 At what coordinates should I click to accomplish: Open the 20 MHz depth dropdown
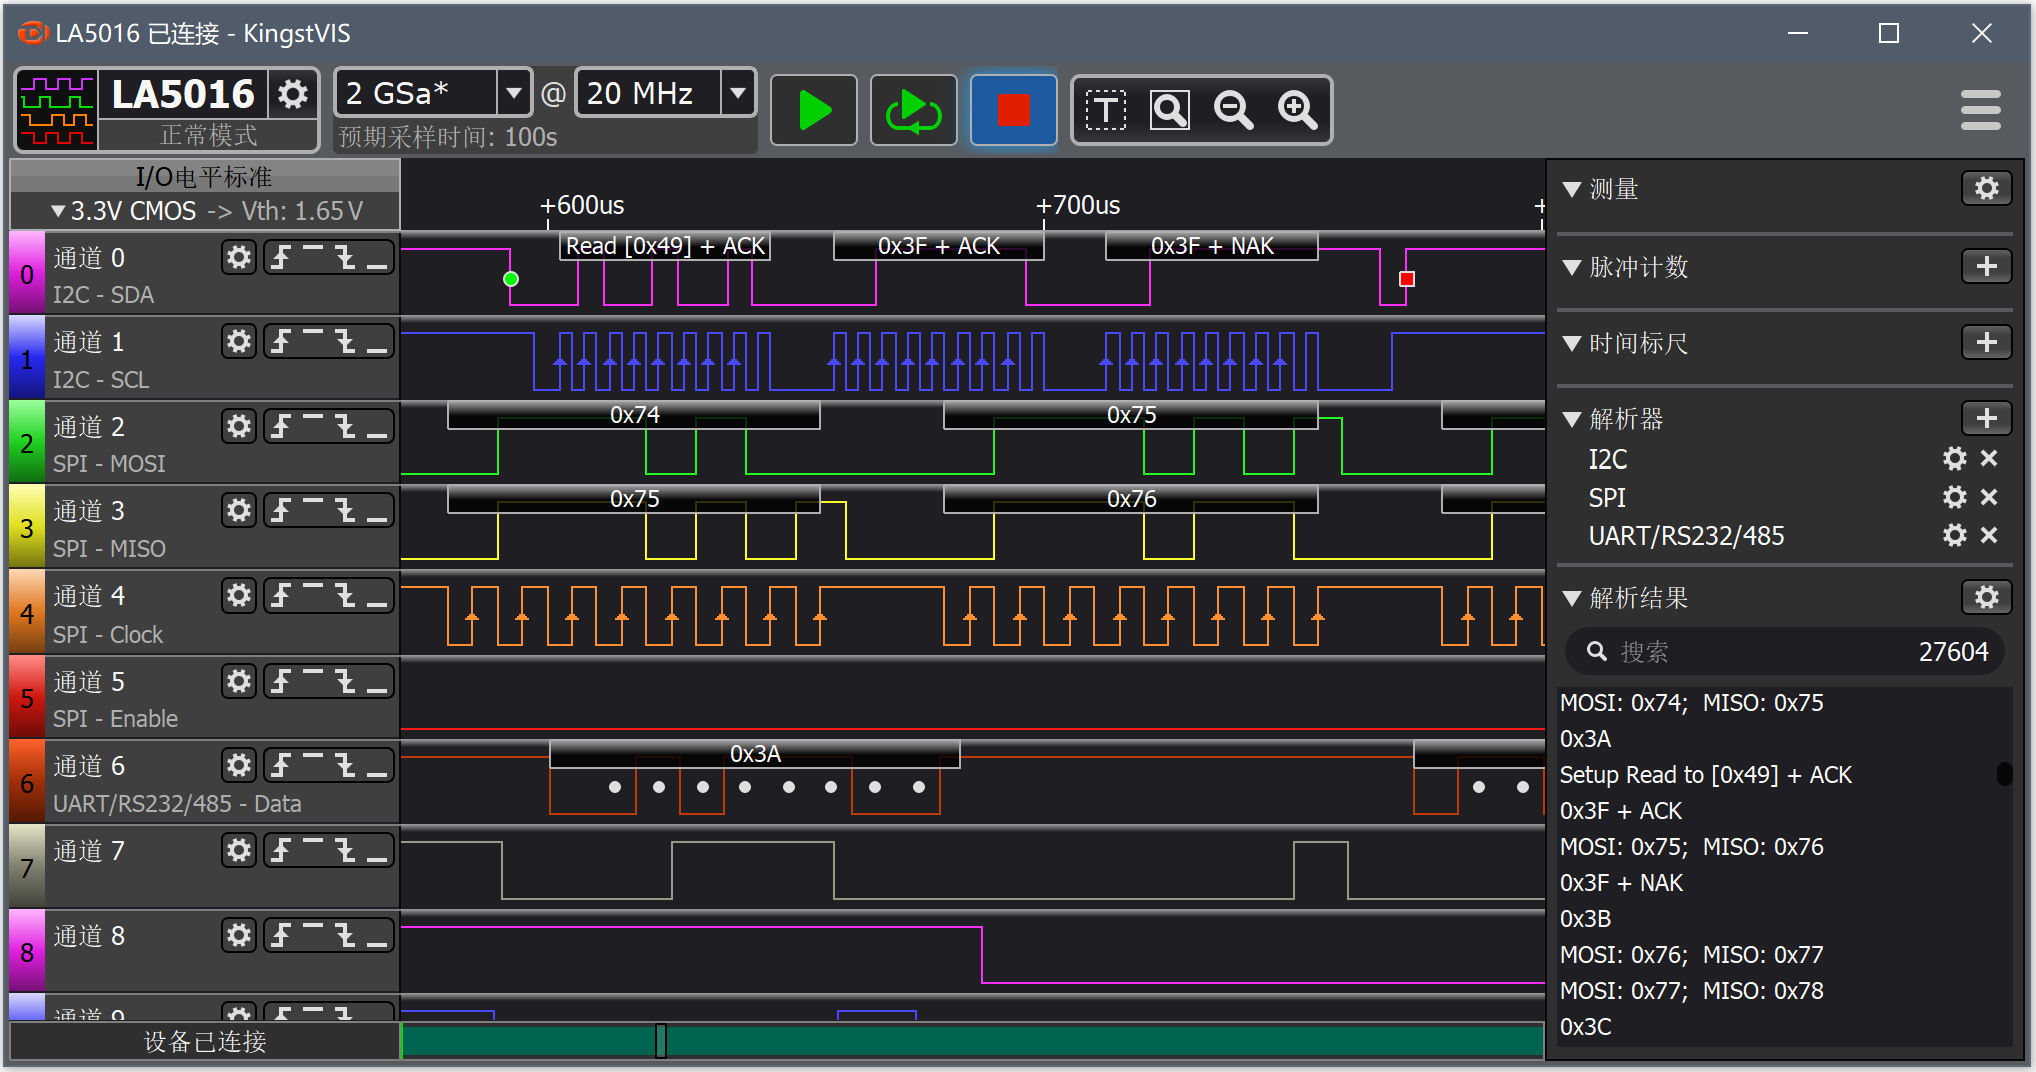(x=738, y=93)
